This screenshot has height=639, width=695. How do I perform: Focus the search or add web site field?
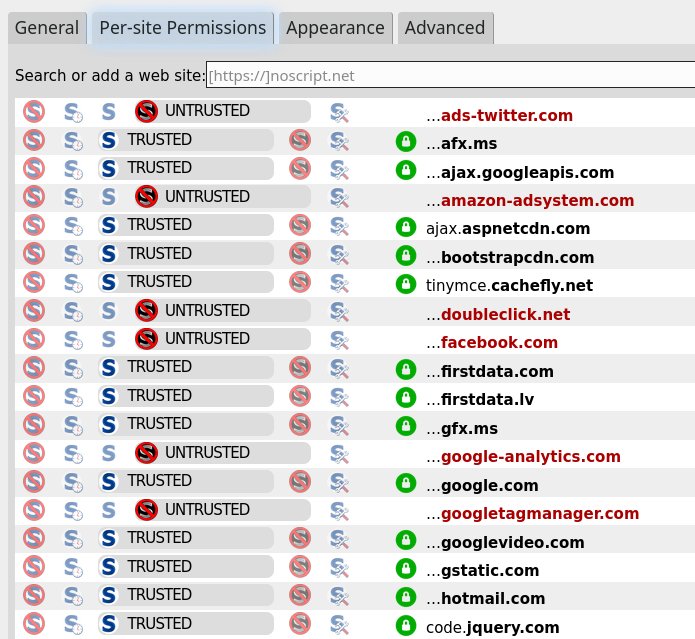click(450, 76)
